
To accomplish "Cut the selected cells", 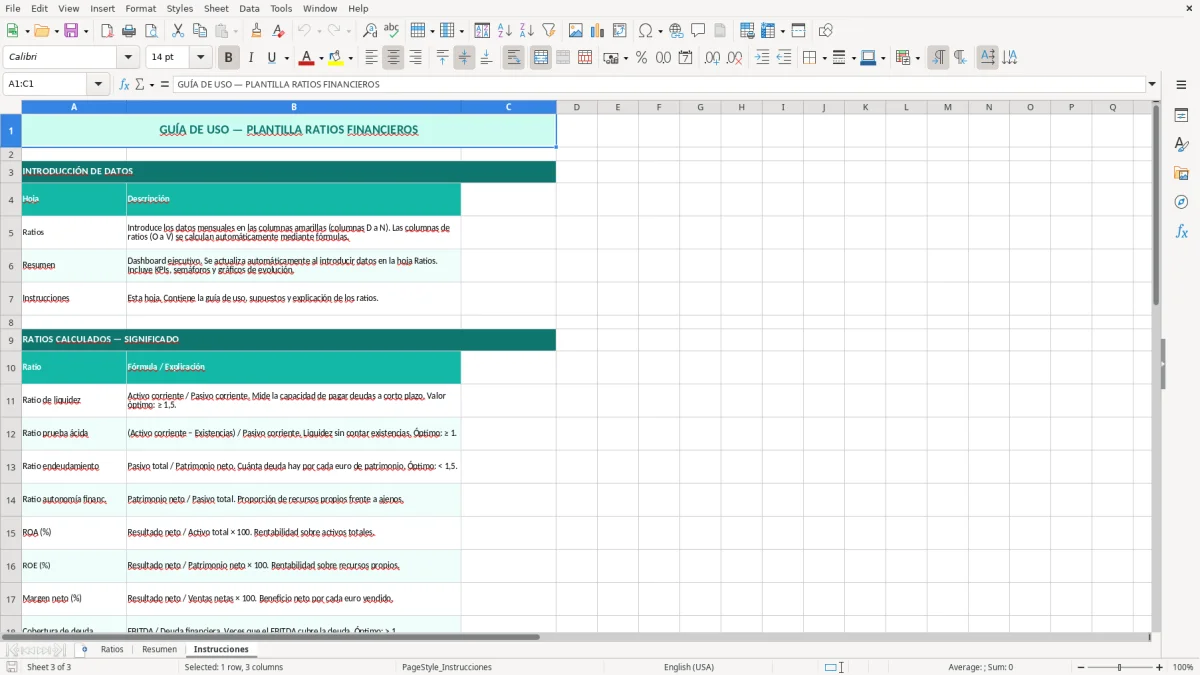I will 178,31.
